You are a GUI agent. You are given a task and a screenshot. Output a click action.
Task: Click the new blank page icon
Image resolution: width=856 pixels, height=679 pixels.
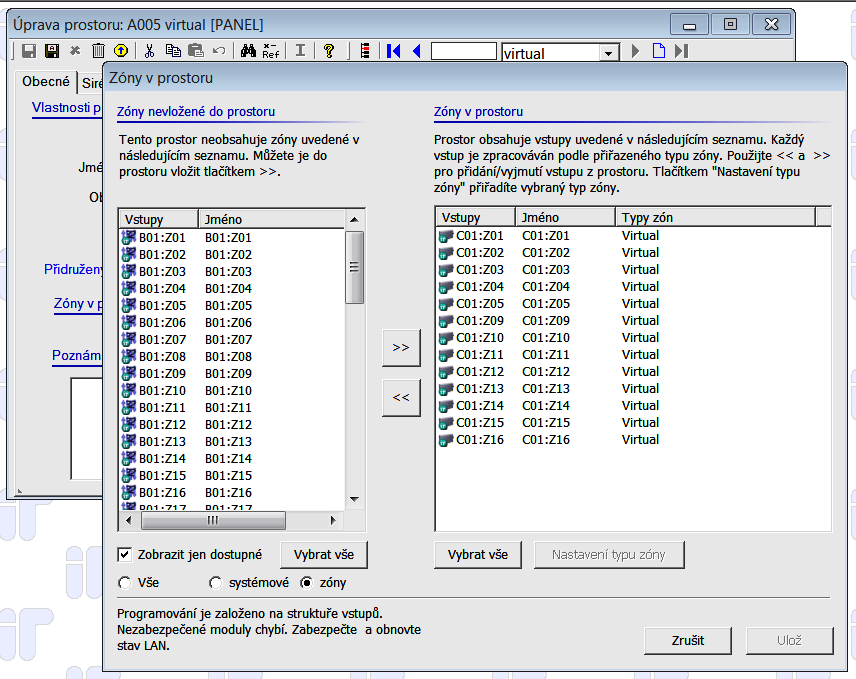coord(659,51)
